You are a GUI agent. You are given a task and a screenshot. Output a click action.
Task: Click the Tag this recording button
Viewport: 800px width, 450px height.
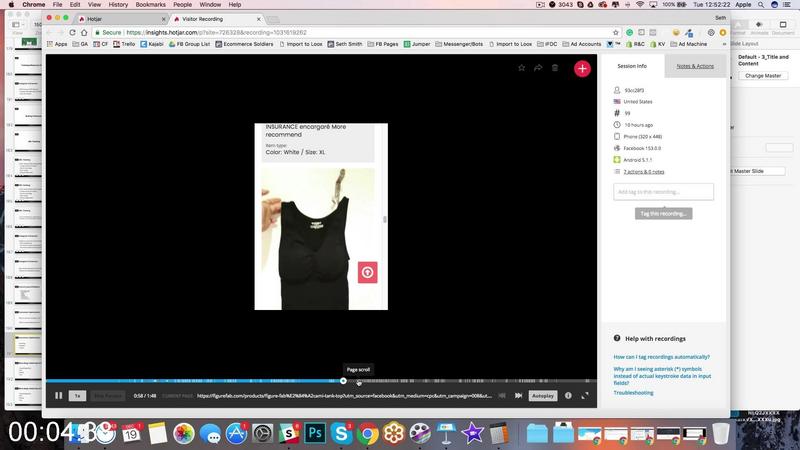tap(663, 213)
